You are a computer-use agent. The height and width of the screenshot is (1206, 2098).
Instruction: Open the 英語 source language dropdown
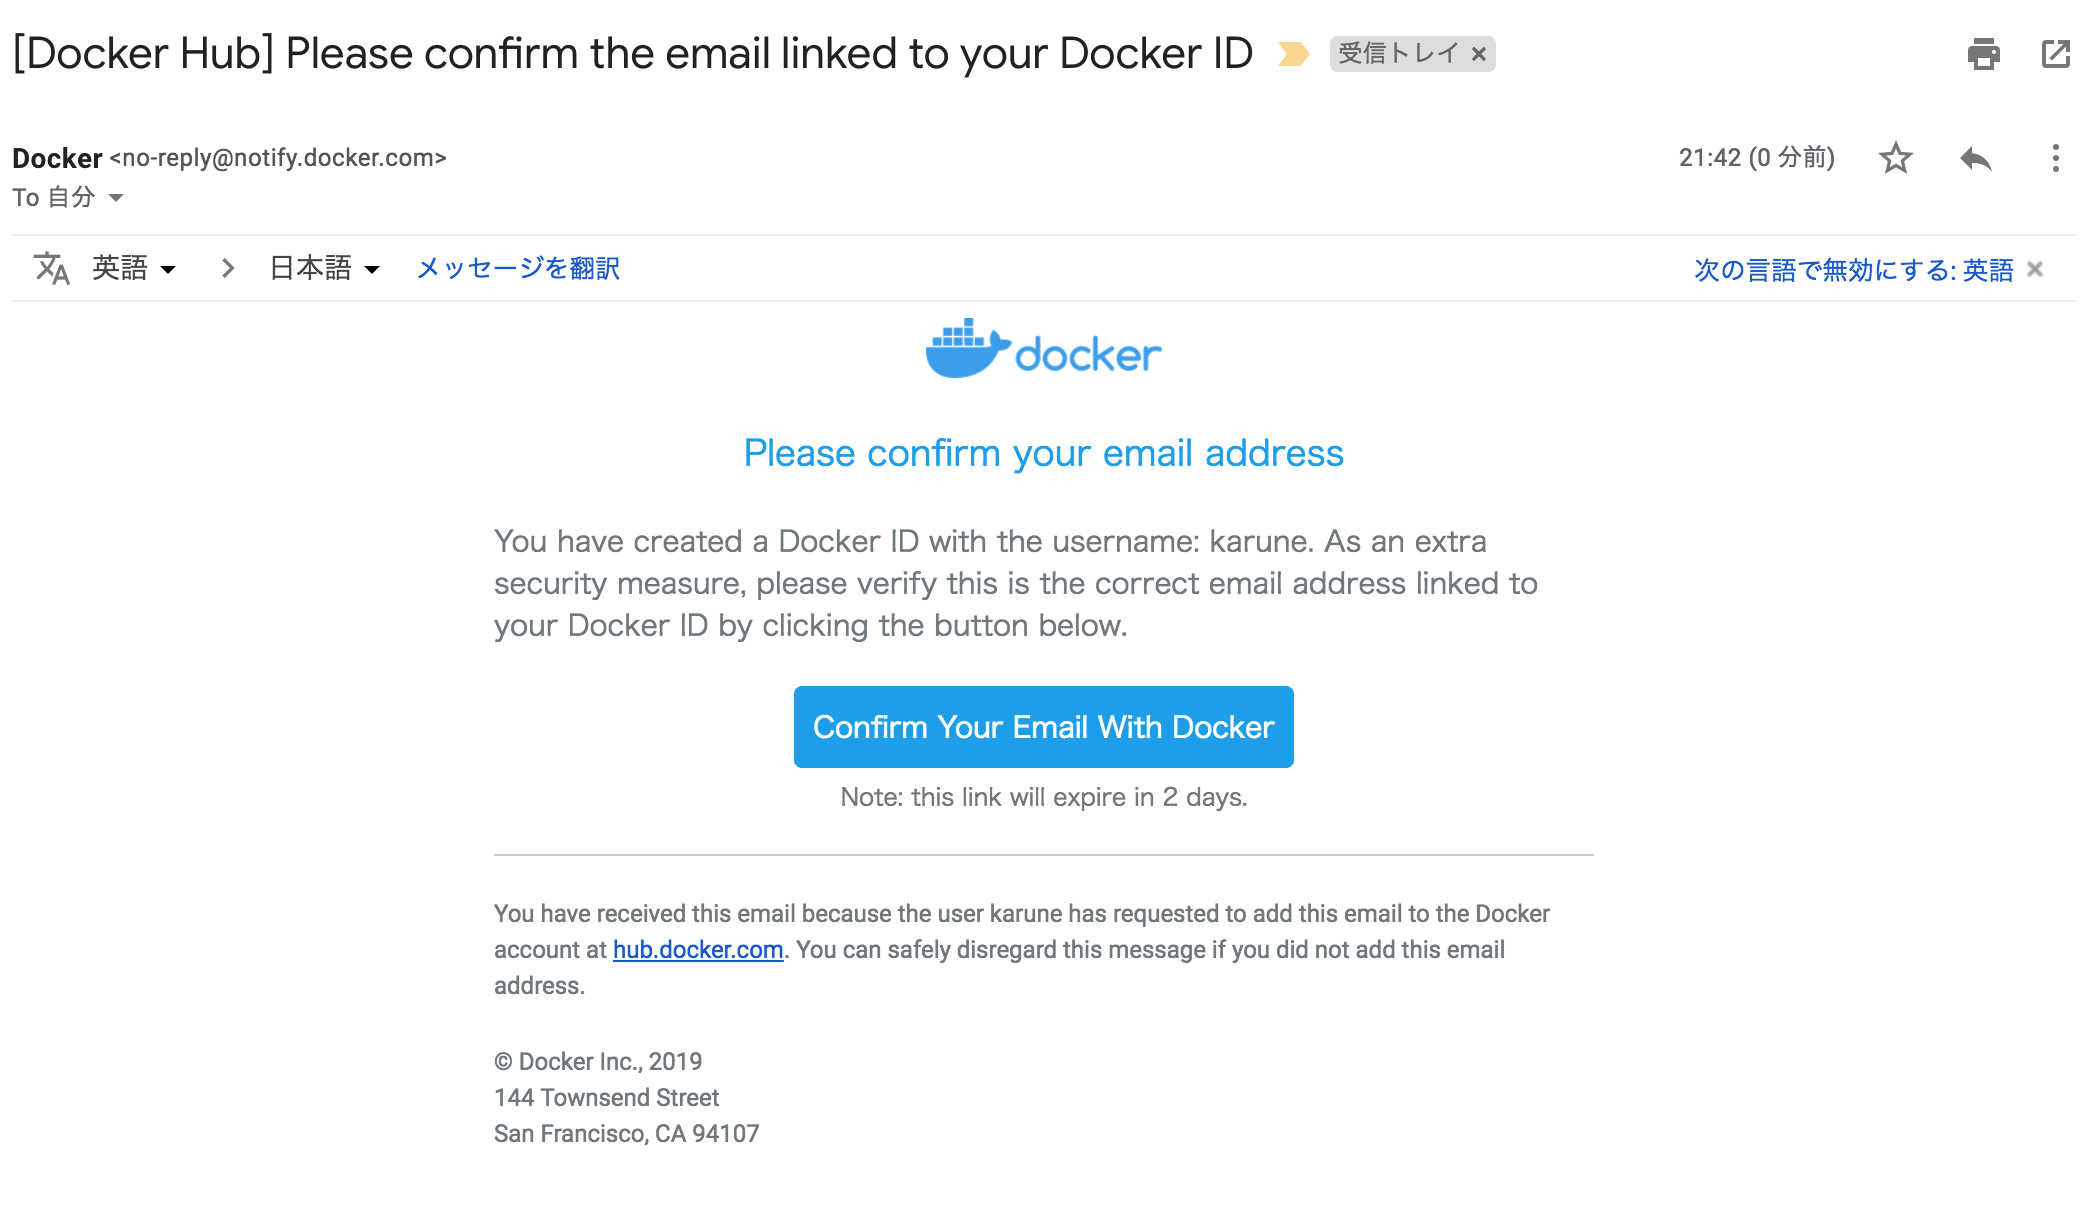tap(134, 268)
